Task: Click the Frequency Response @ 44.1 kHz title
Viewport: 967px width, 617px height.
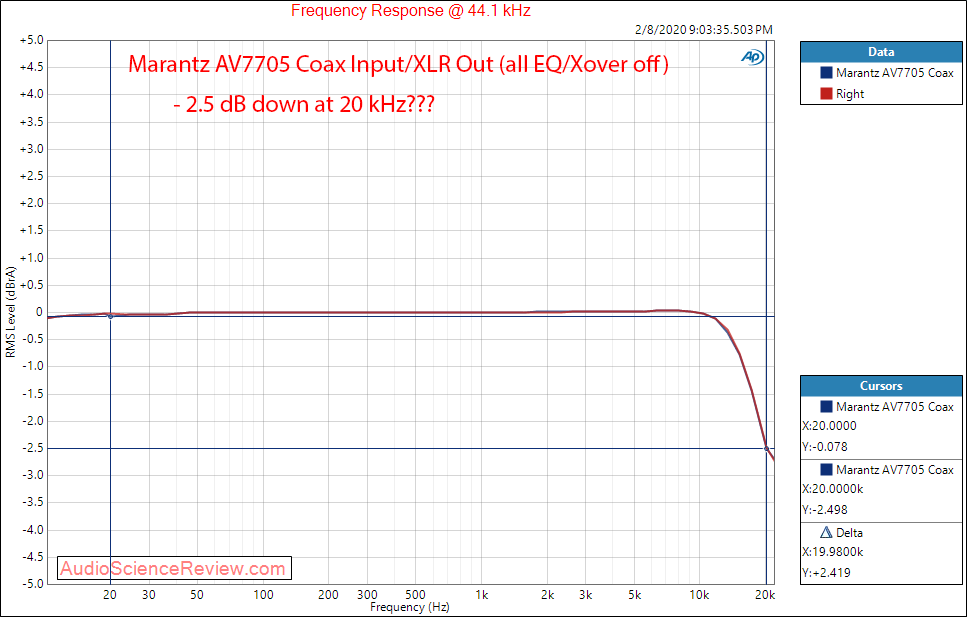Action: pos(411,10)
